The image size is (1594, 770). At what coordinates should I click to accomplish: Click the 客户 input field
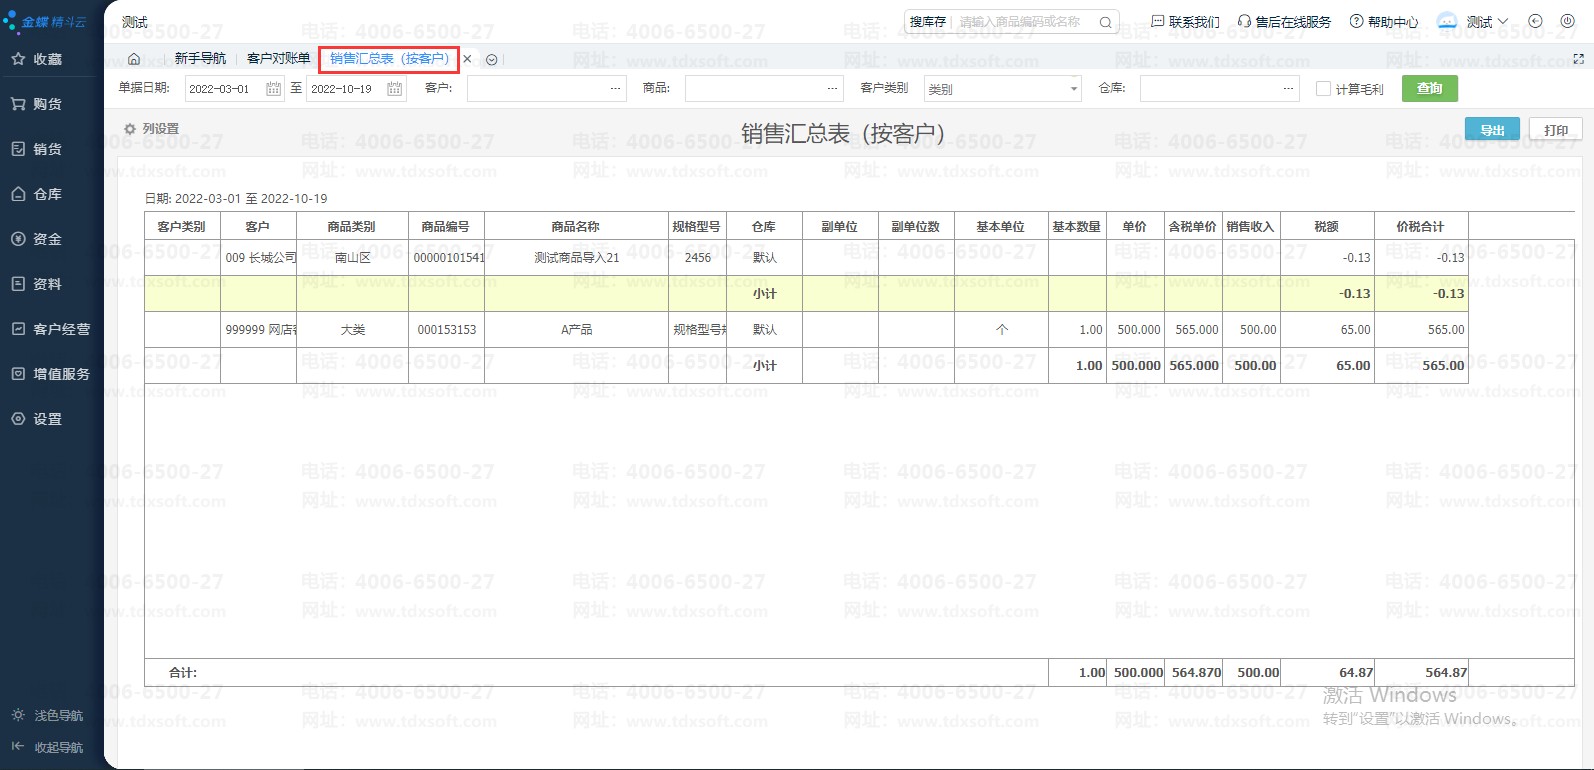538,89
